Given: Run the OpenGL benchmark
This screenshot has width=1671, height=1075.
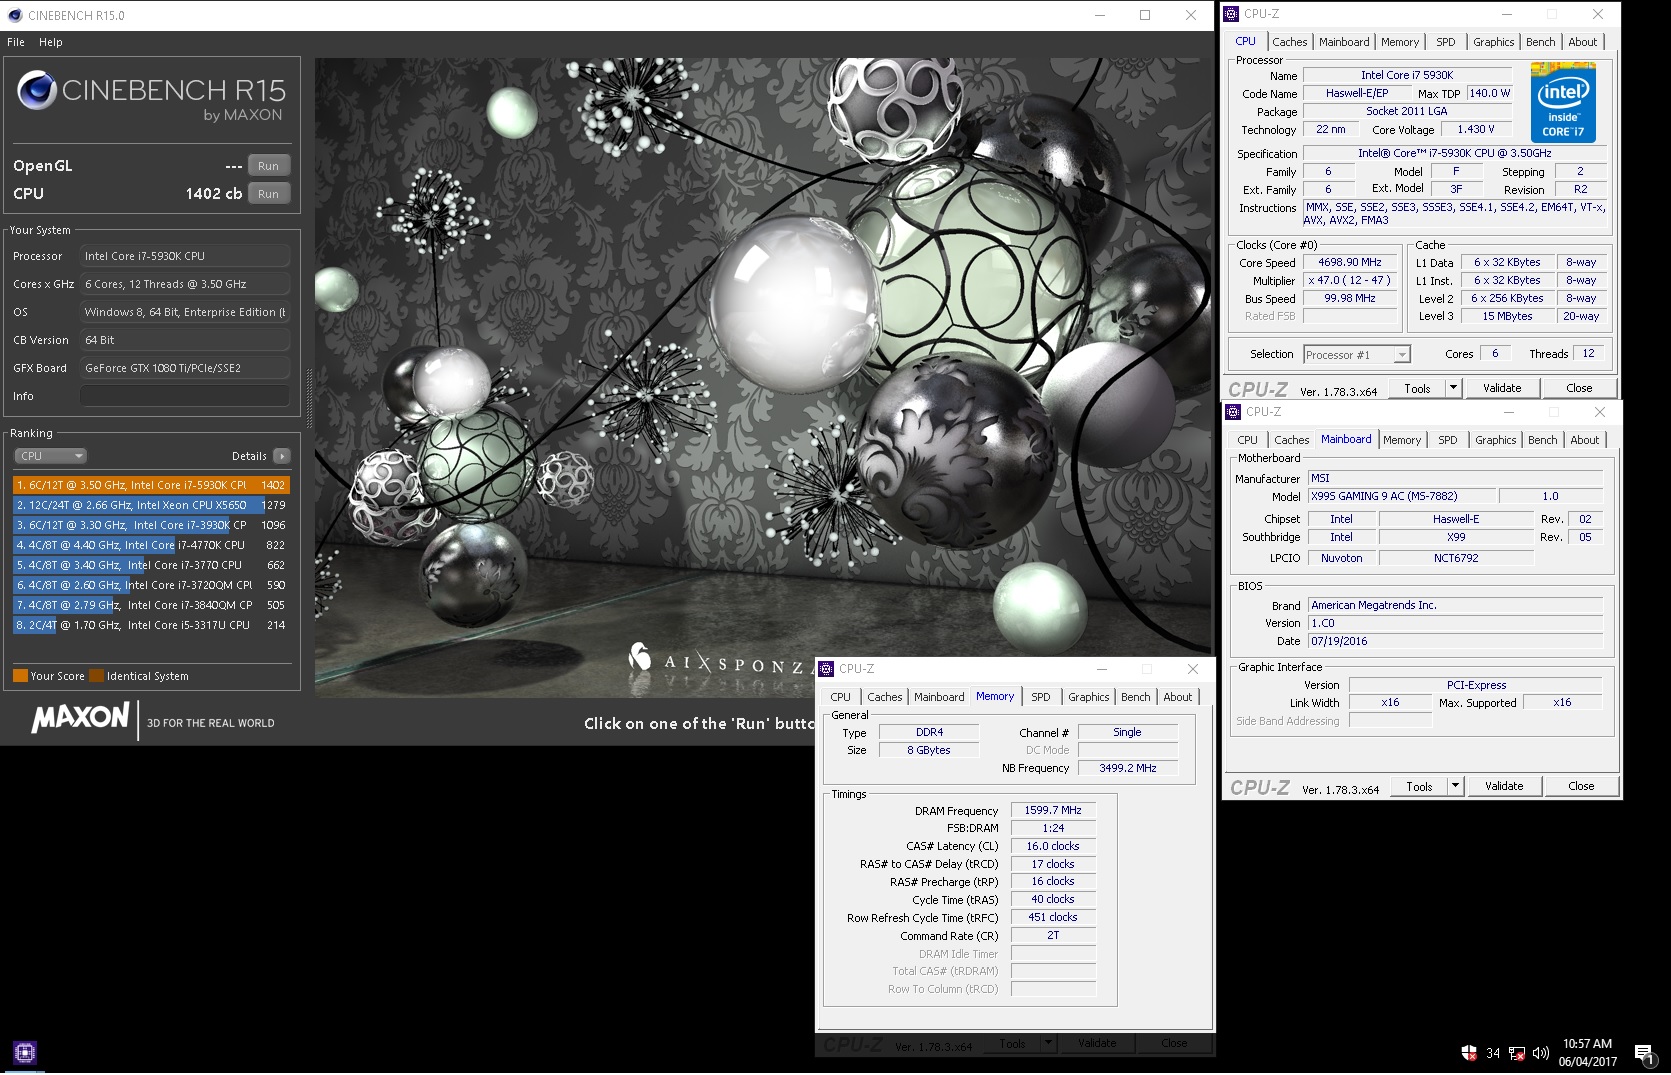Looking at the screenshot, I should tap(269, 166).
